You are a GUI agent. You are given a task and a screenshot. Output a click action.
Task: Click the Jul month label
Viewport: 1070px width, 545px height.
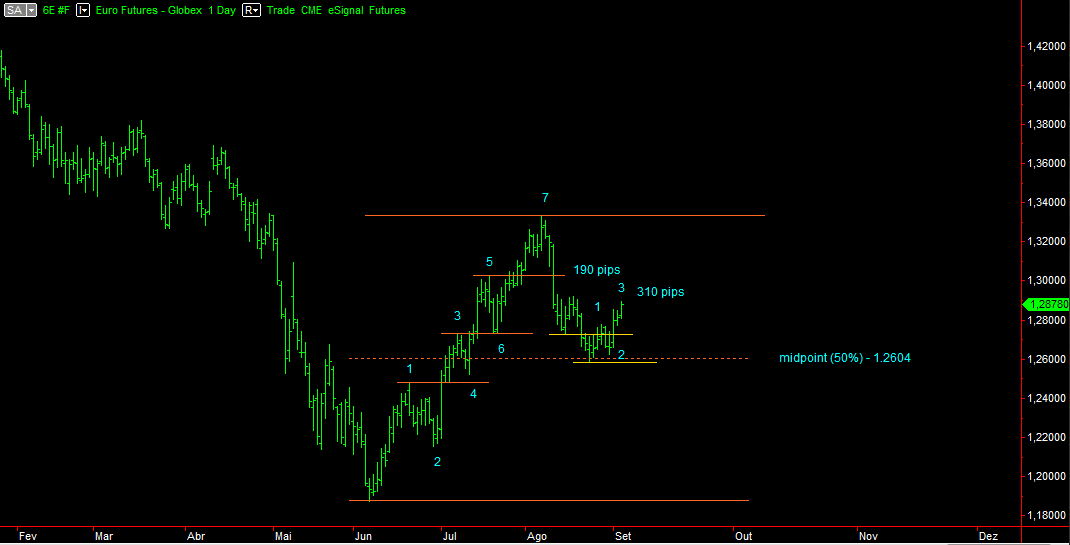pyautogui.click(x=450, y=537)
